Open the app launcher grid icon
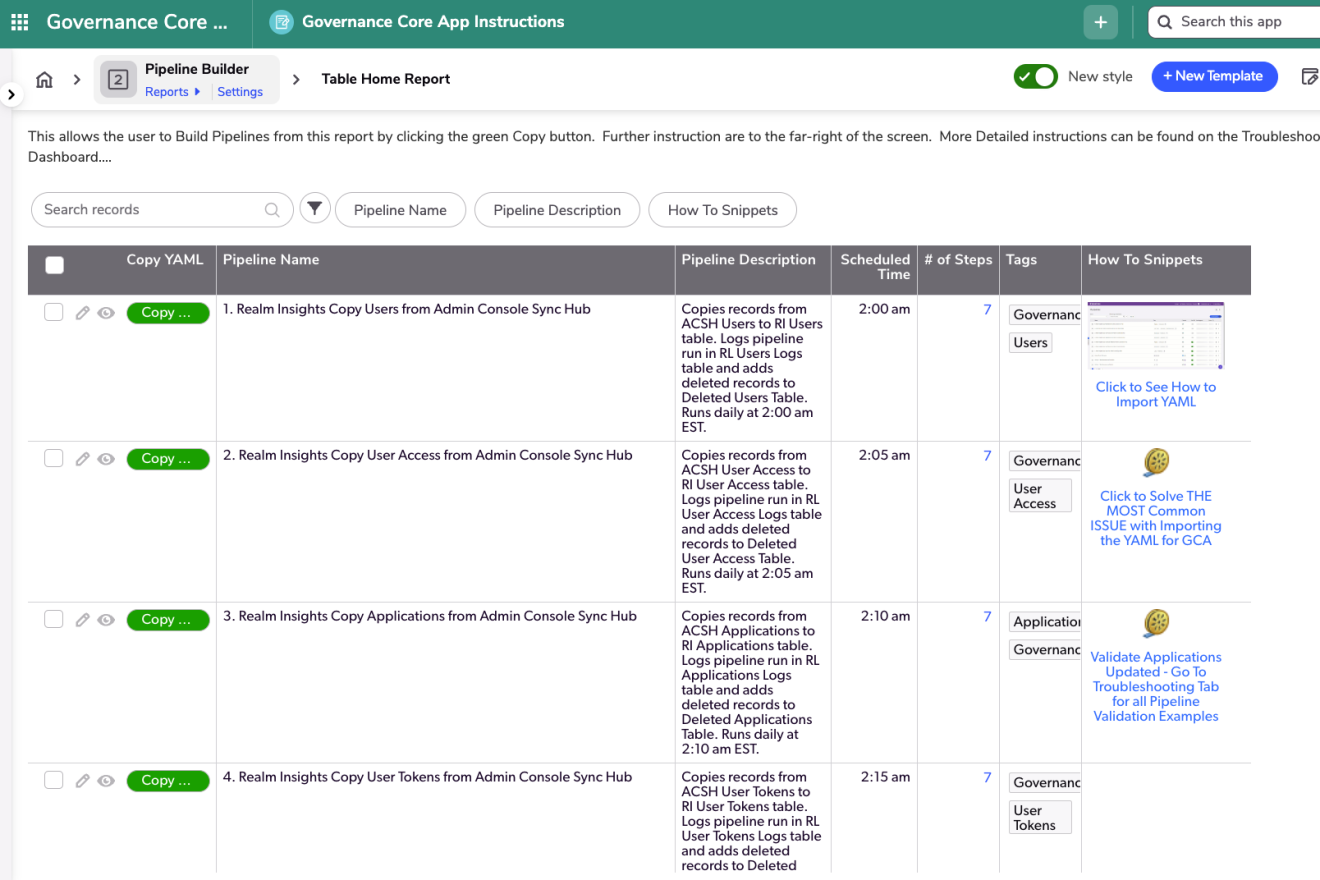This screenshot has width=1320, height=880. (x=19, y=22)
